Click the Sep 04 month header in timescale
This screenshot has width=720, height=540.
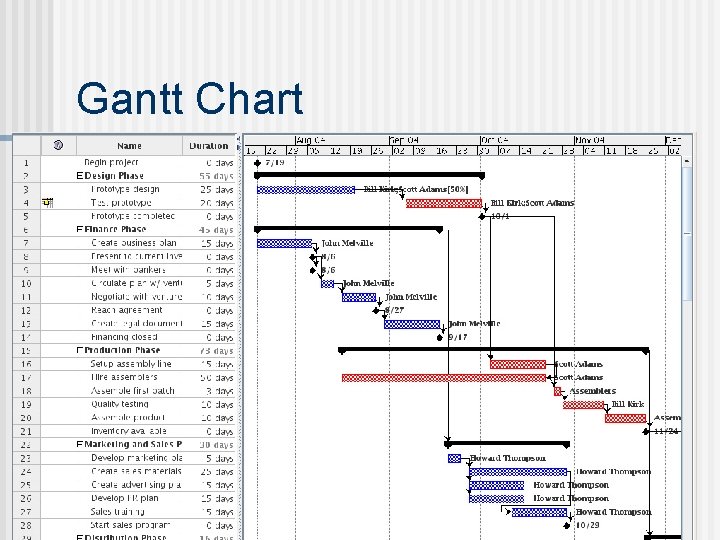coord(435,140)
